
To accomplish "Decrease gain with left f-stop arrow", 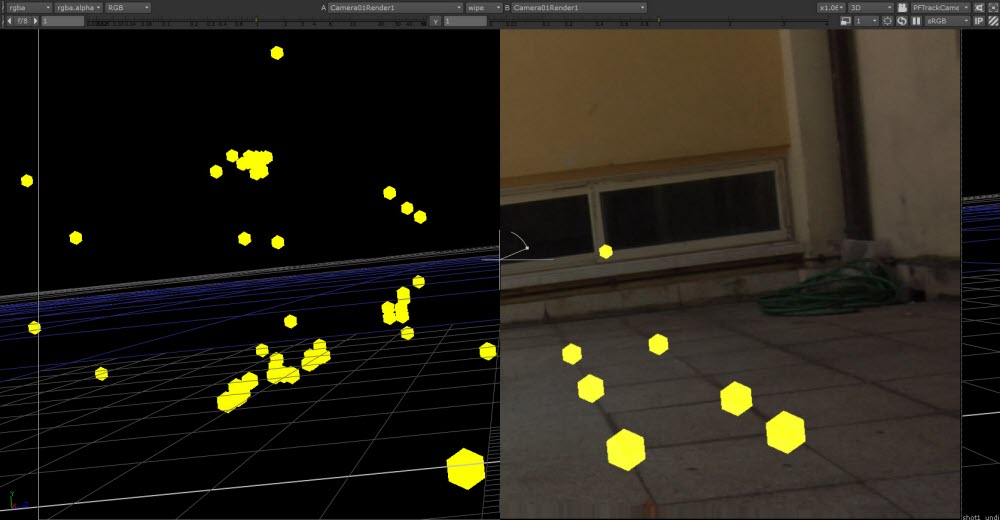I will pyautogui.click(x=9, y=21).
